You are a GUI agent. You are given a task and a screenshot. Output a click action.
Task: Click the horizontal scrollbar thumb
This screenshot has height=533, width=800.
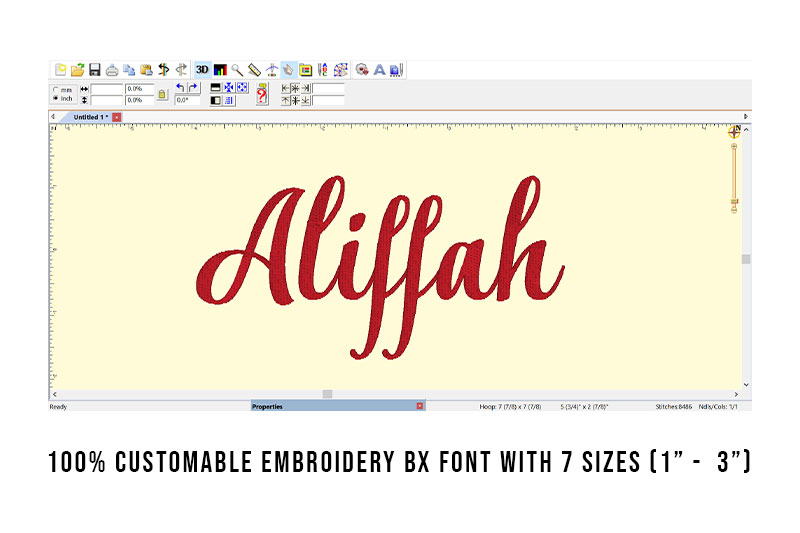pos(328,394)
